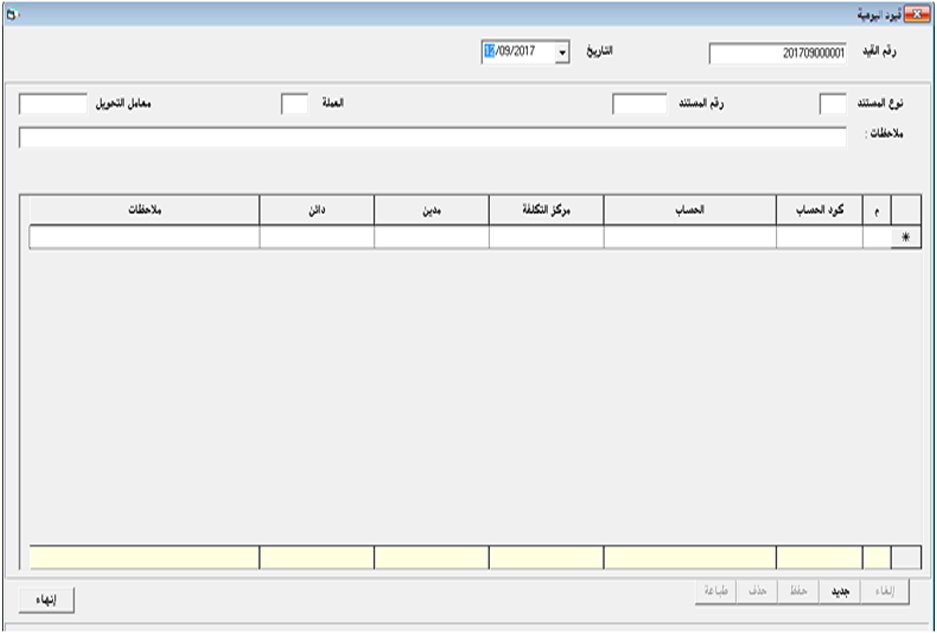Click the form icon in the title bar's left corner

pyautogui.click(x=12, y=13)
